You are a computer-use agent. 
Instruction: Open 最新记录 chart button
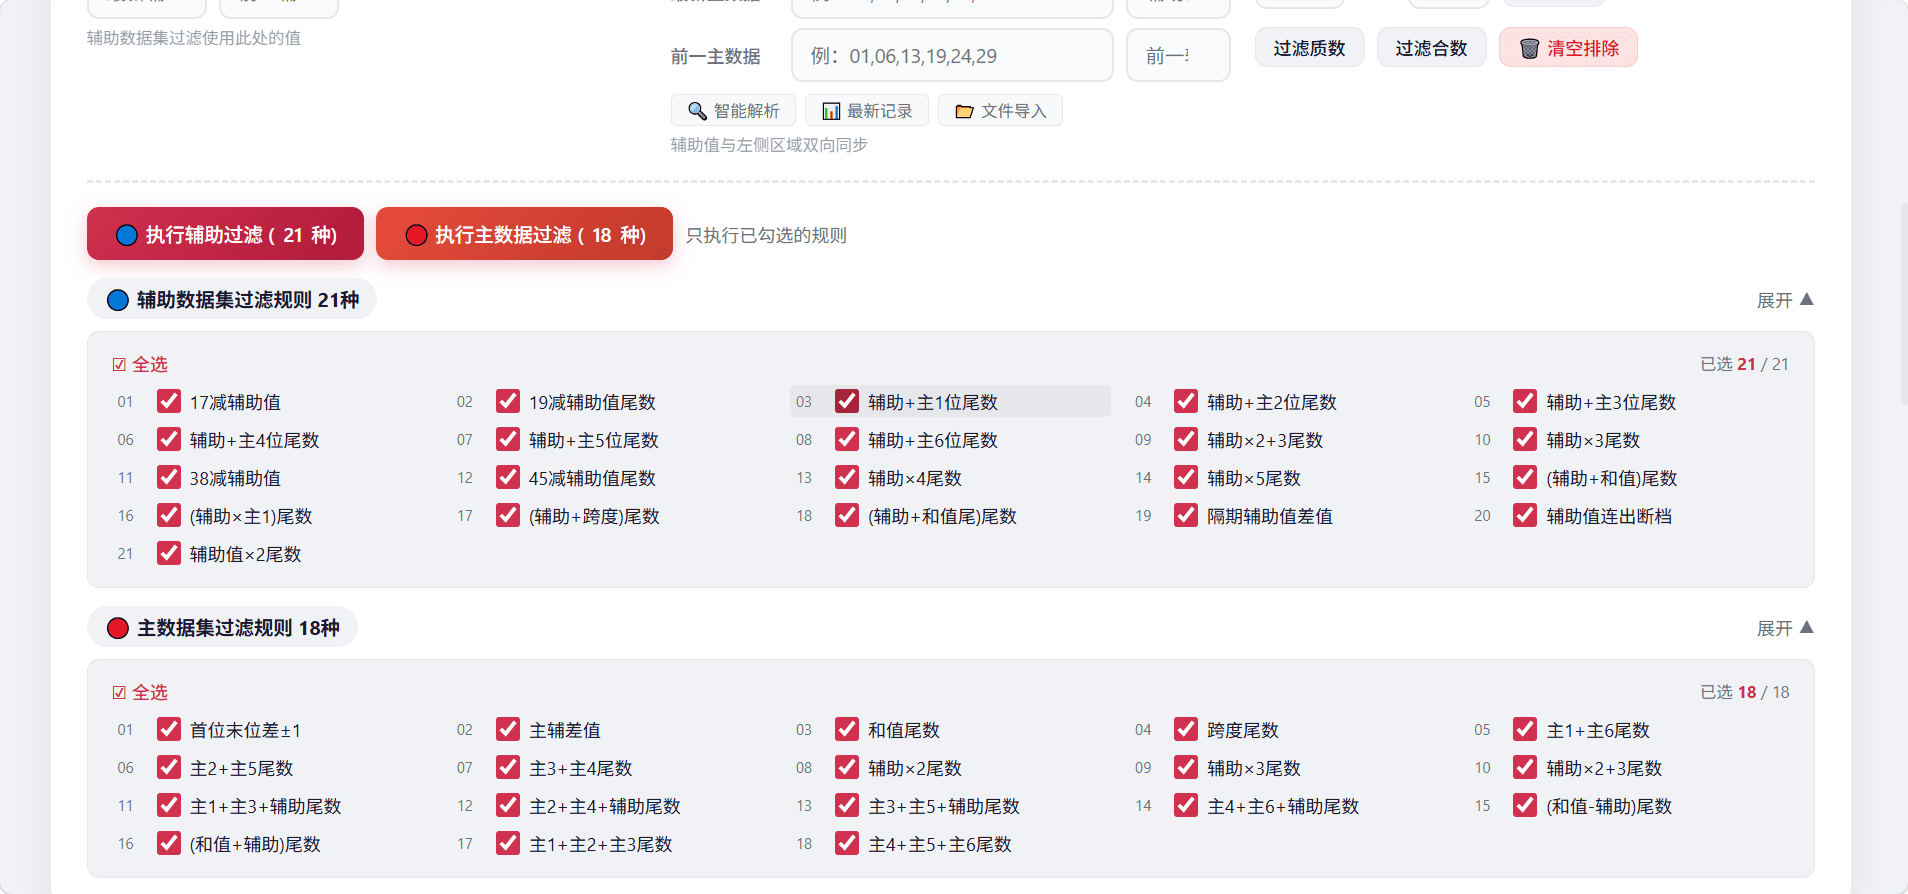point(867,110)
